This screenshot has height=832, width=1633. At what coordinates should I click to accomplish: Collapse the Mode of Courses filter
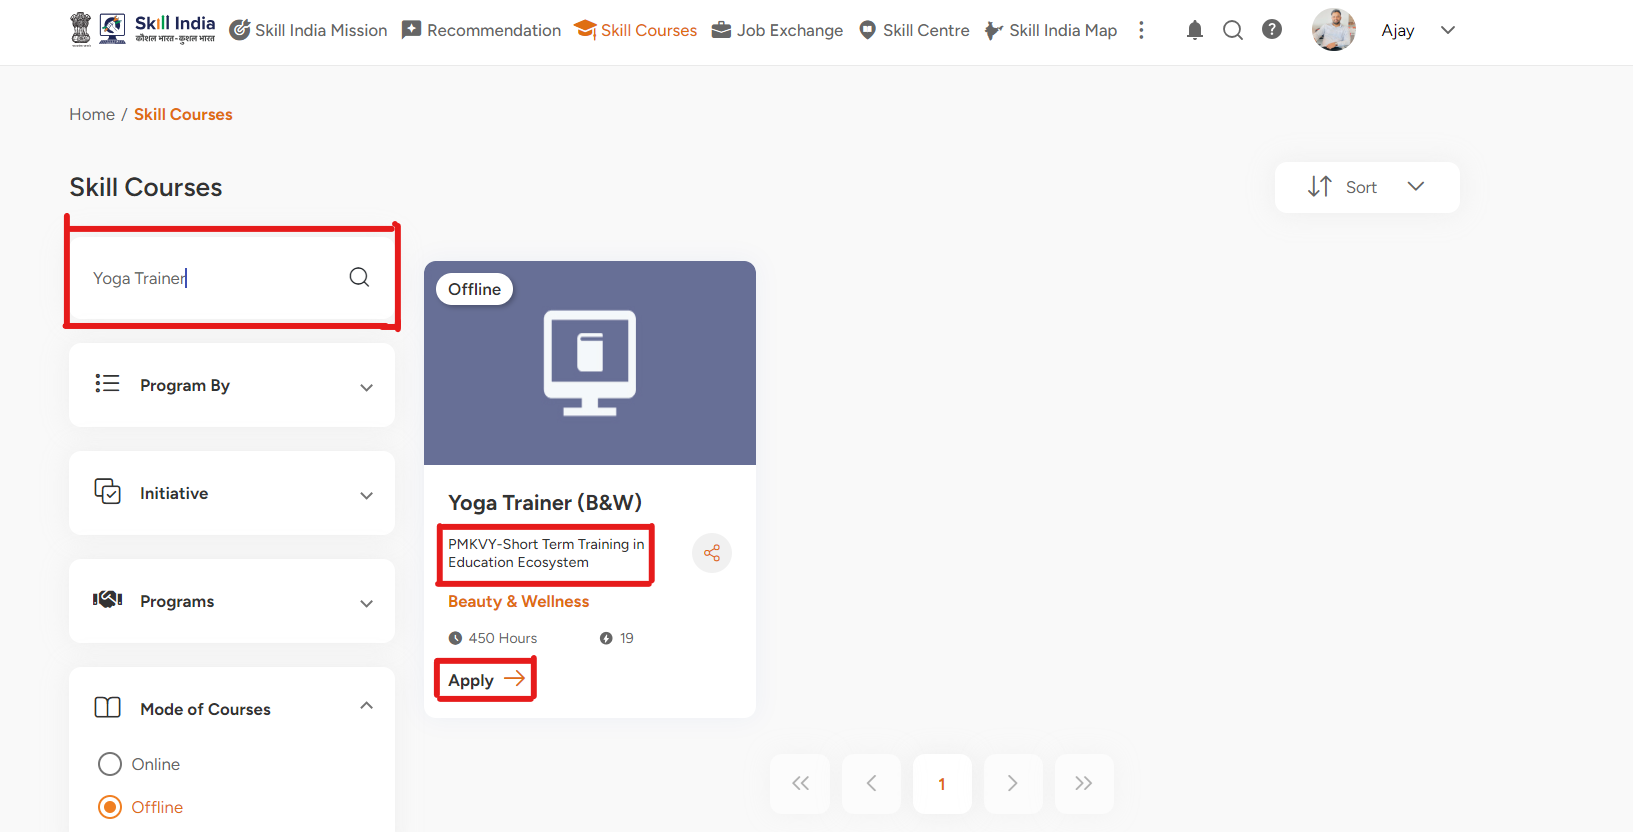tap(366, 706)
